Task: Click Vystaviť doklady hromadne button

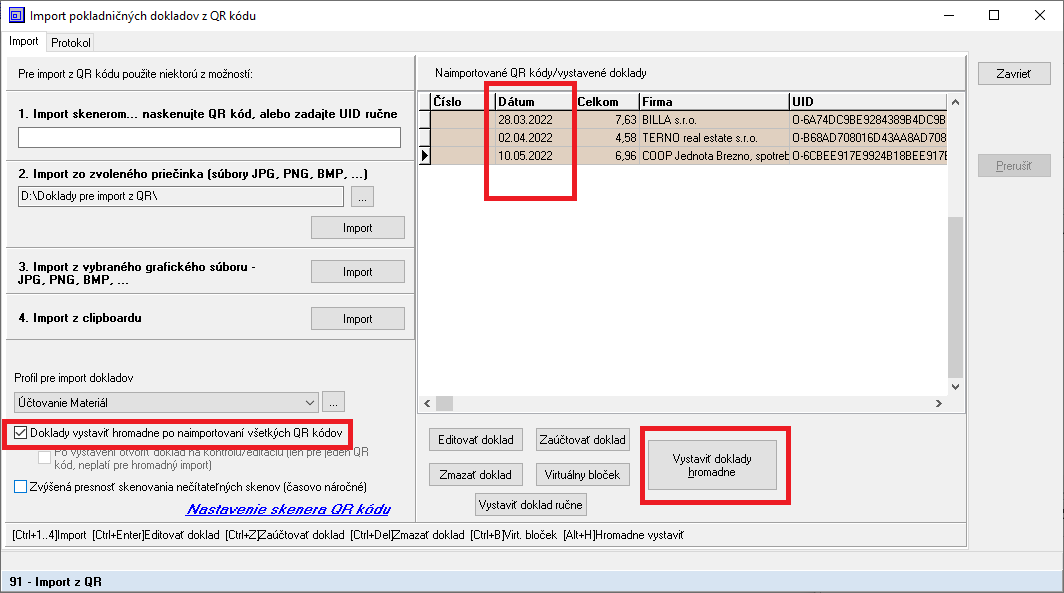Action: tap(712, 465)
